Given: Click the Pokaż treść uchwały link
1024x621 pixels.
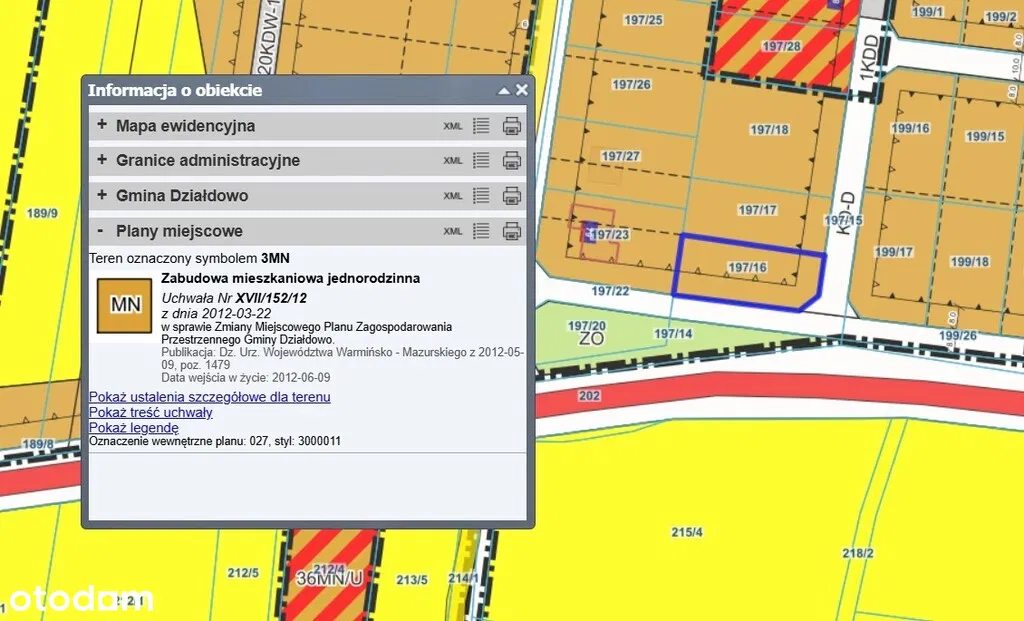Looking at the screenshot, I should [151, 412].
